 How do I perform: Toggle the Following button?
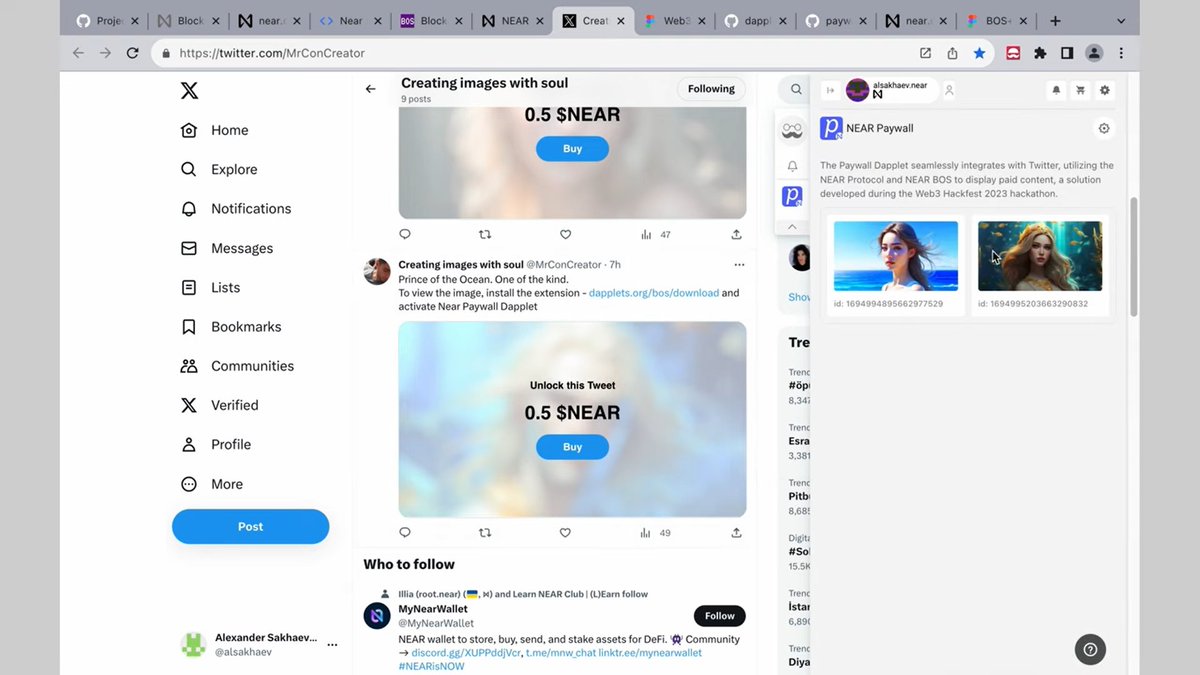coord(711,89)
